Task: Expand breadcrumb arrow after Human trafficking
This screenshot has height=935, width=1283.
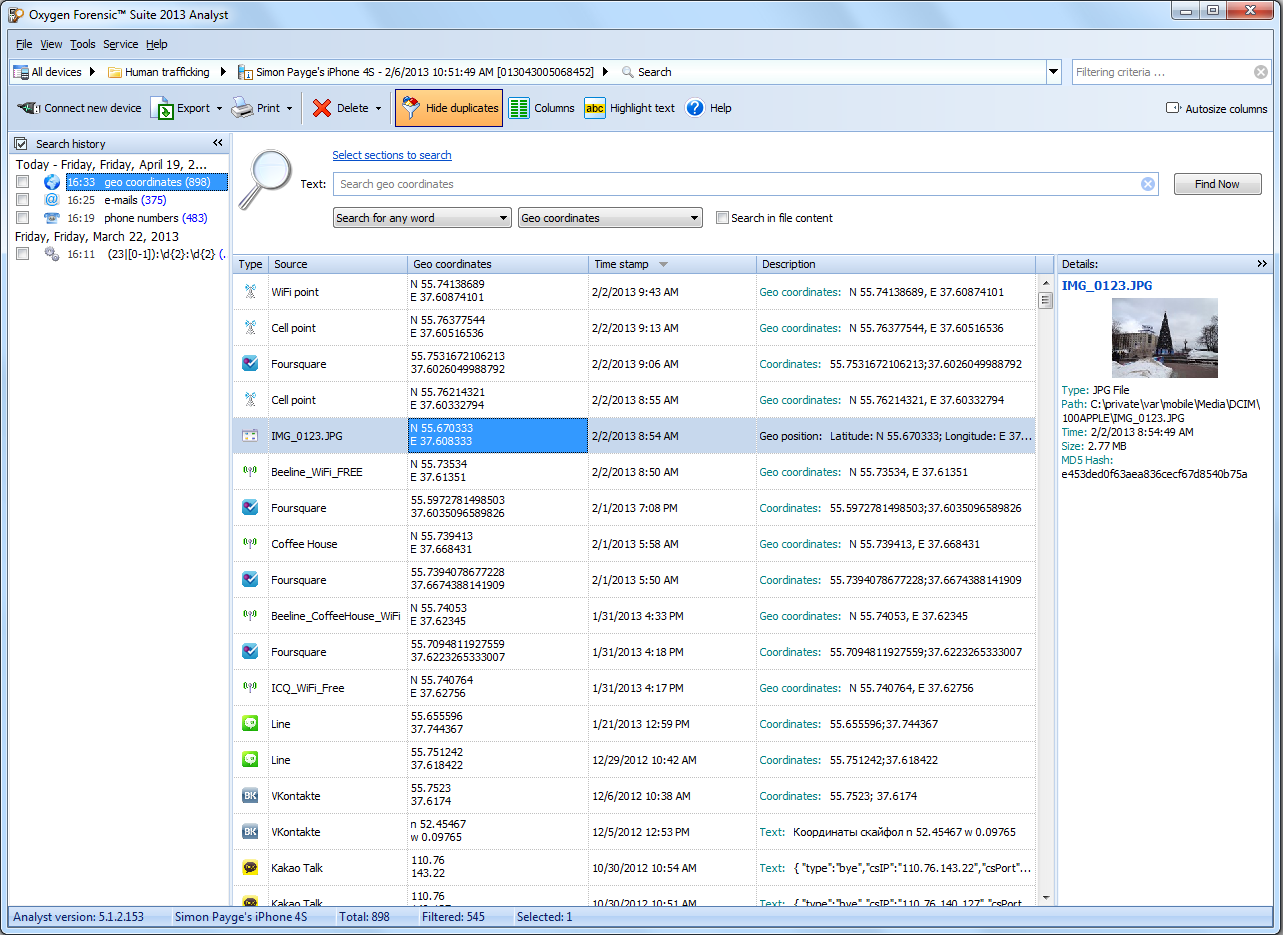Action: click(223, 72)
